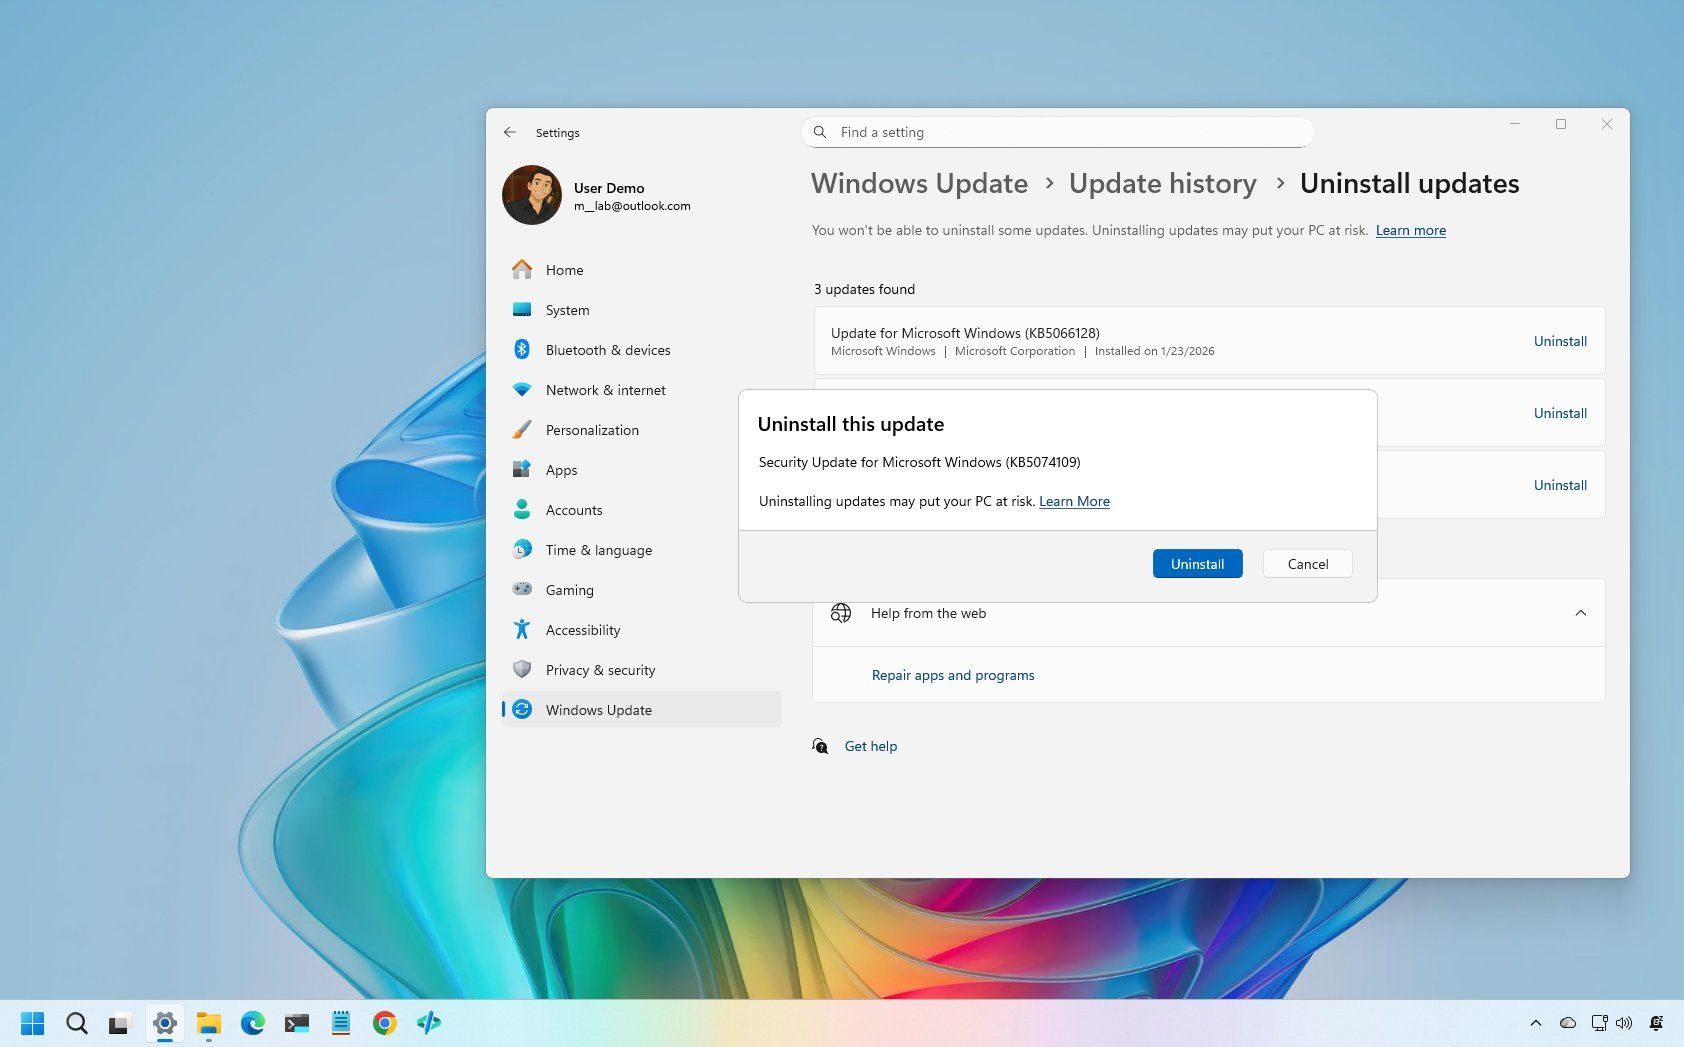Open System settings from the sidebar

(567, 310)
